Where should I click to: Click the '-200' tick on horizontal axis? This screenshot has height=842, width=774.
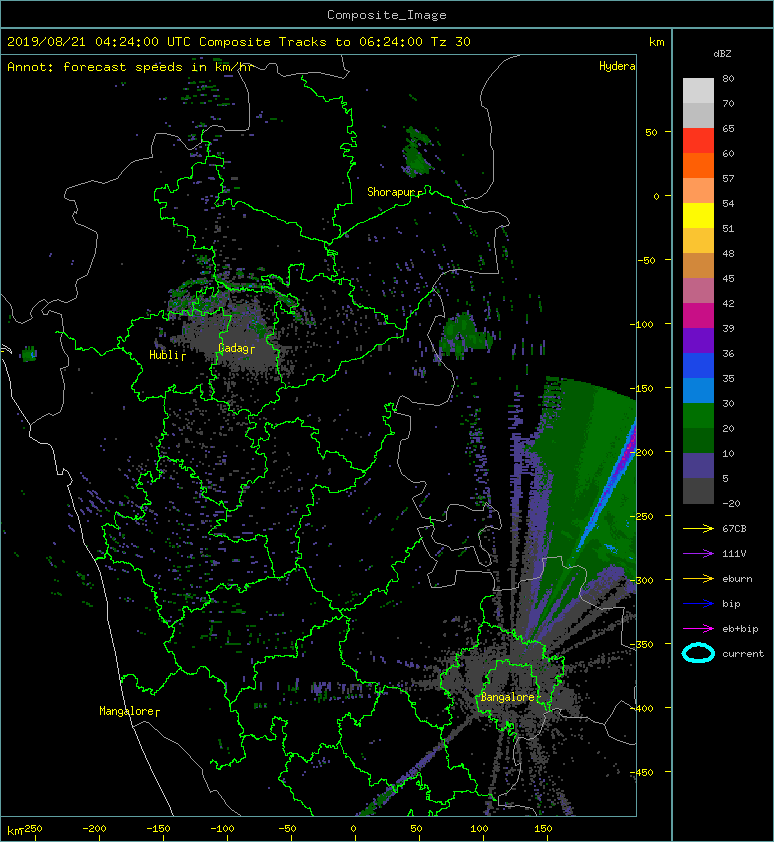click(95, 829)
